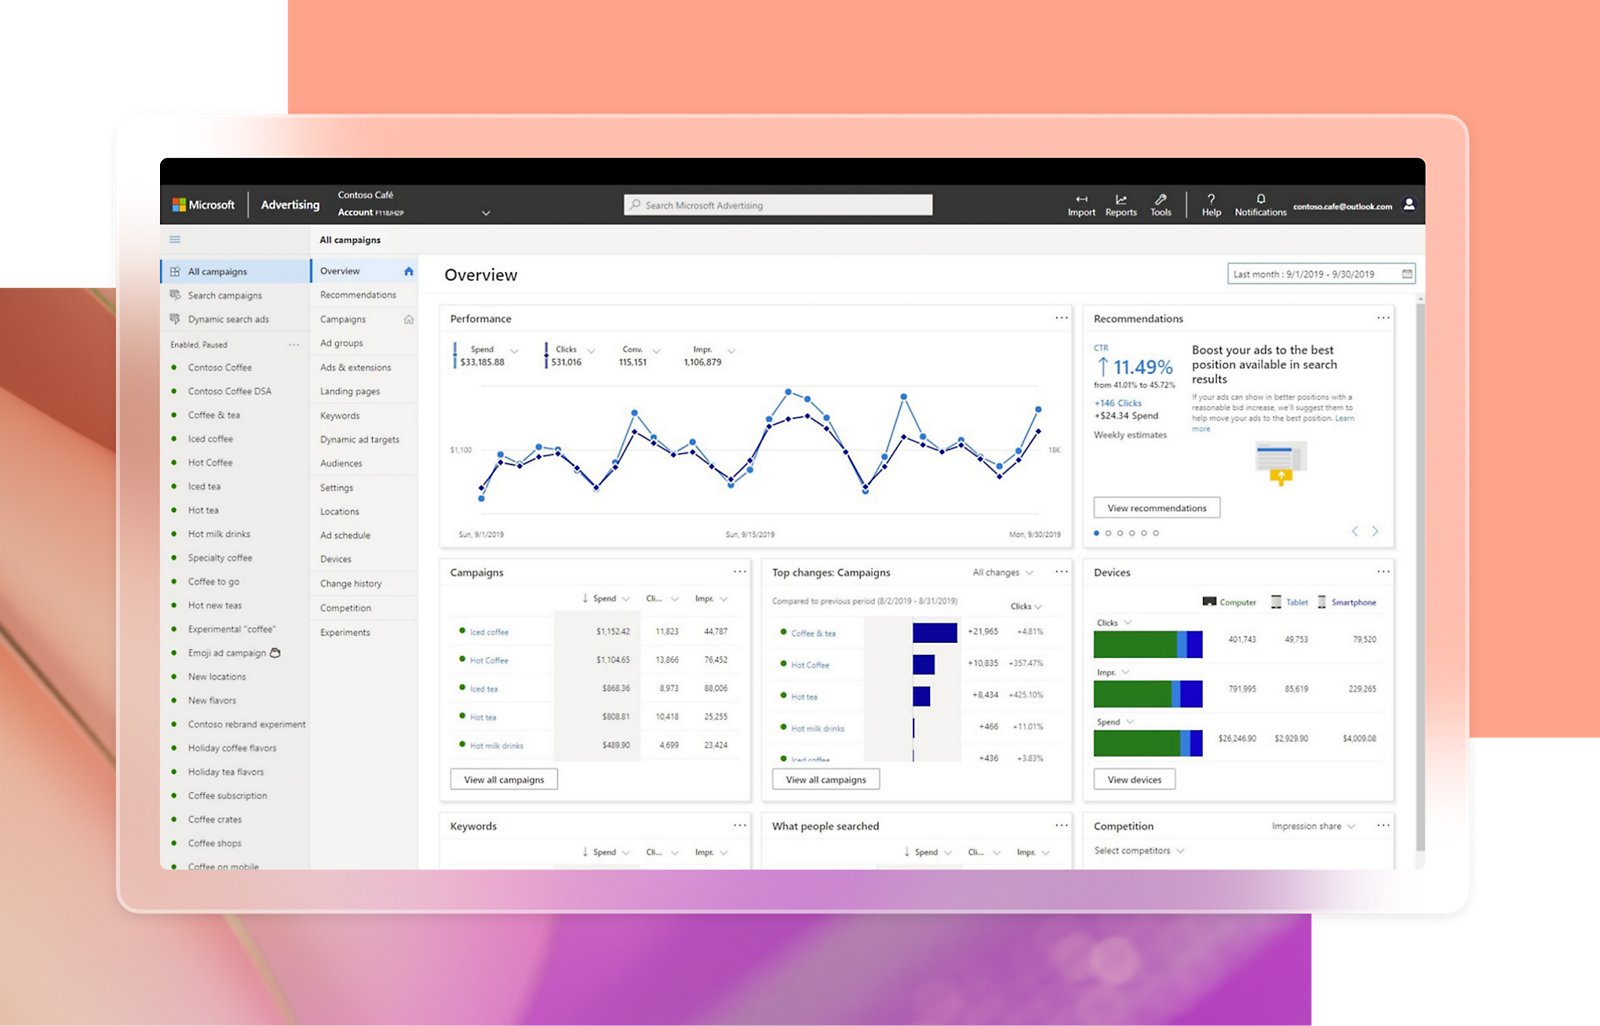Image resolution: width=1600 pixels, height=1026 pixels.
Task: Click the Dynamic search ads icon
Action: point(175,319)
